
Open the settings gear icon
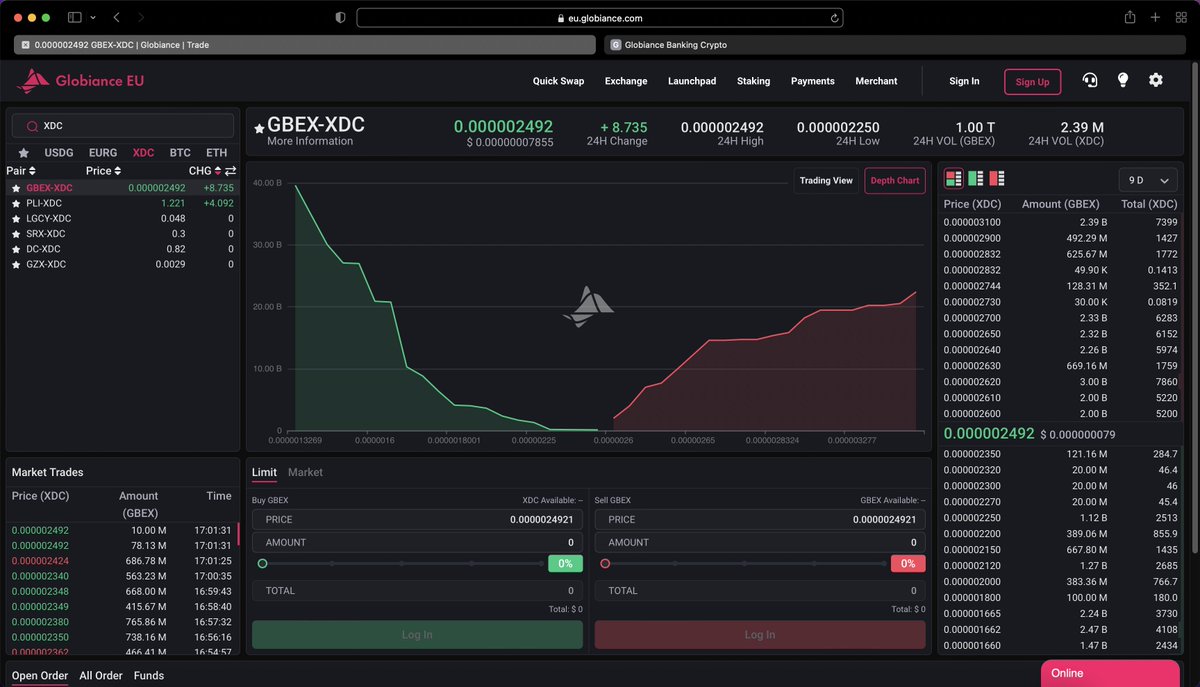tap(1156, 80)
